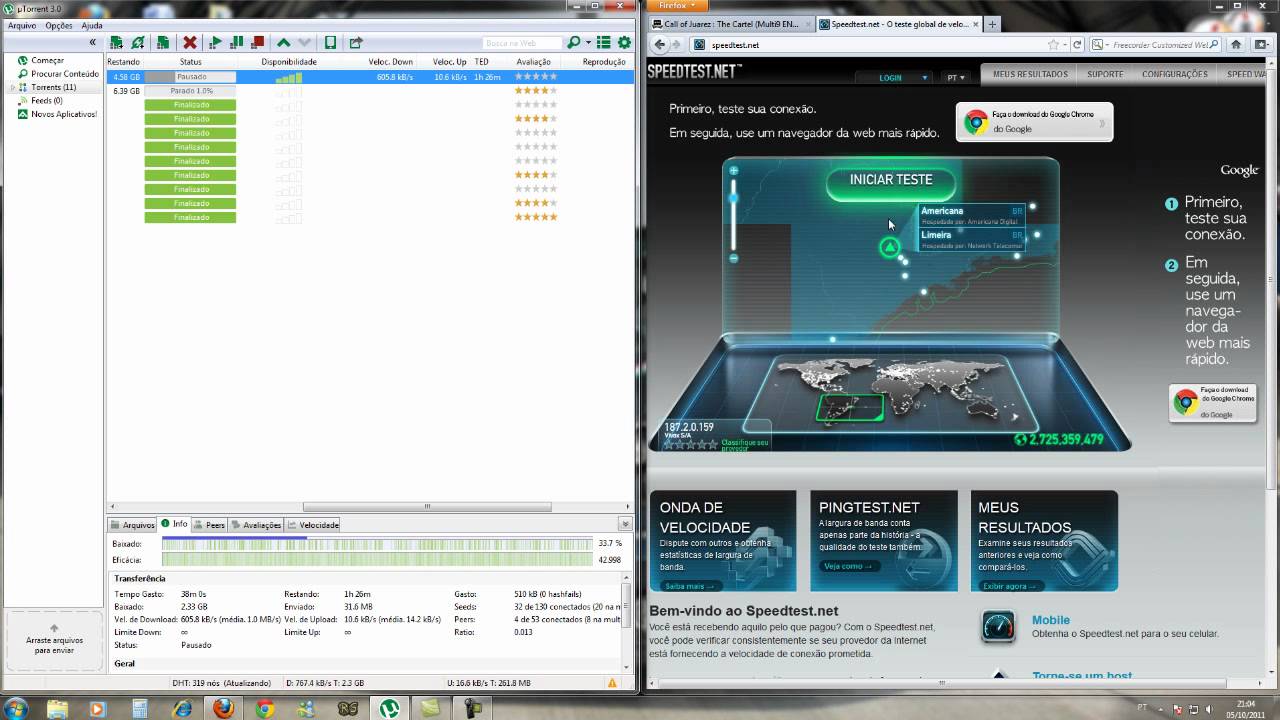Click the uTorrent Remote device icon
Viewport: 1280px width, 720px height.
(330, 43)
